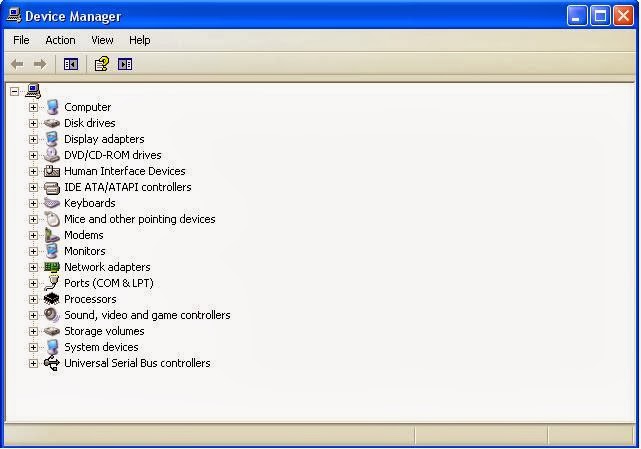Click the Forward arrow toolbar icon

point(40,64)
